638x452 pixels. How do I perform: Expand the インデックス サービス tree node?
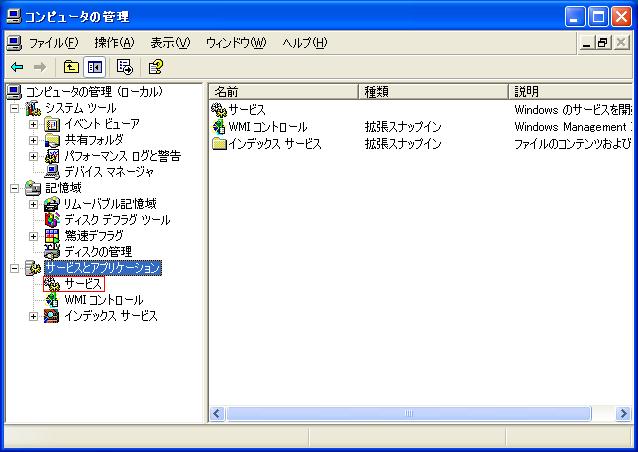coord(33,316)
